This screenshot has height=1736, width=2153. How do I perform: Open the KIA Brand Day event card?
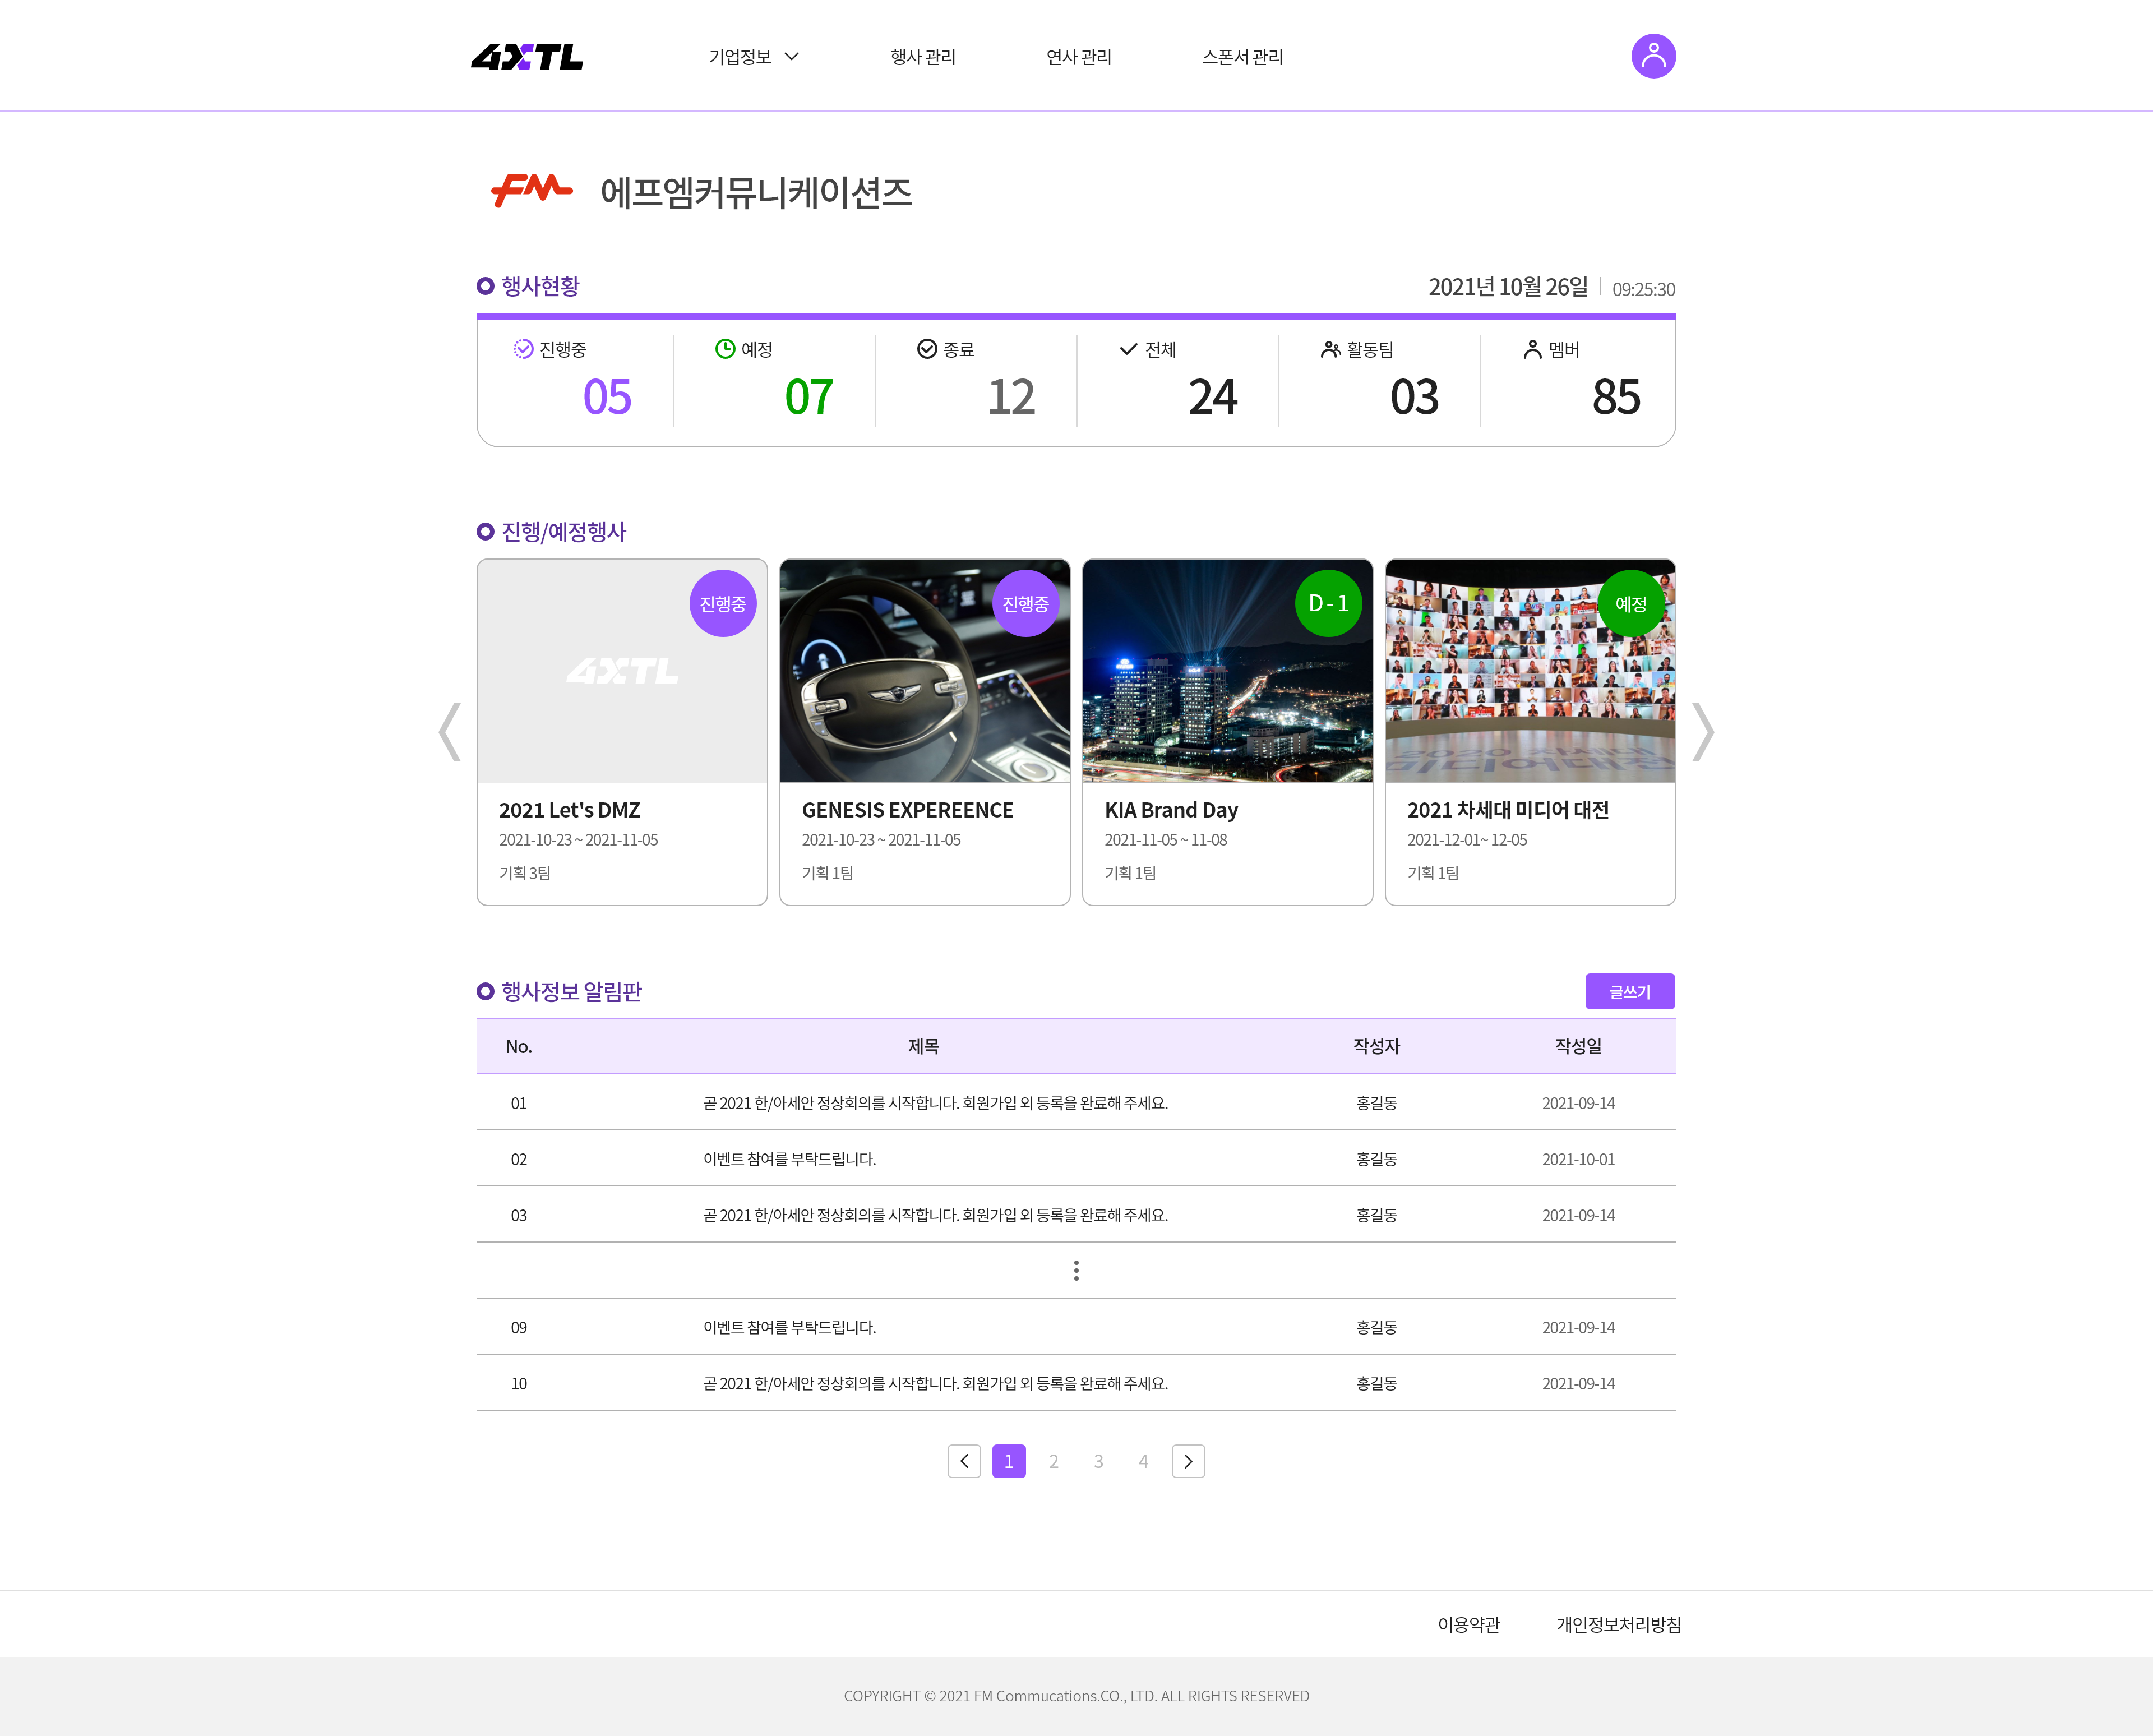[x=1227, y=732]
